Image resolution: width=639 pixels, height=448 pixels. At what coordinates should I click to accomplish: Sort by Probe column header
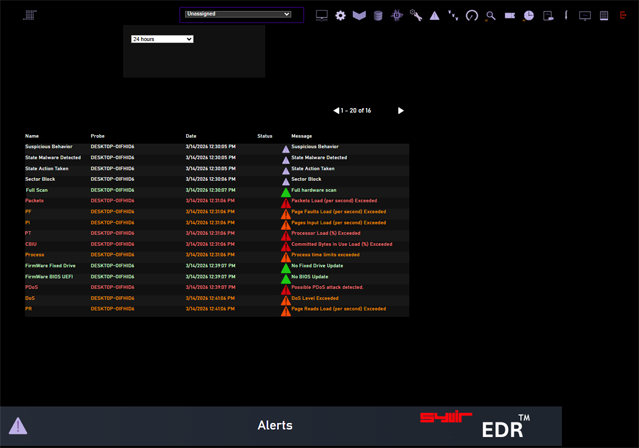click(98, 136)
